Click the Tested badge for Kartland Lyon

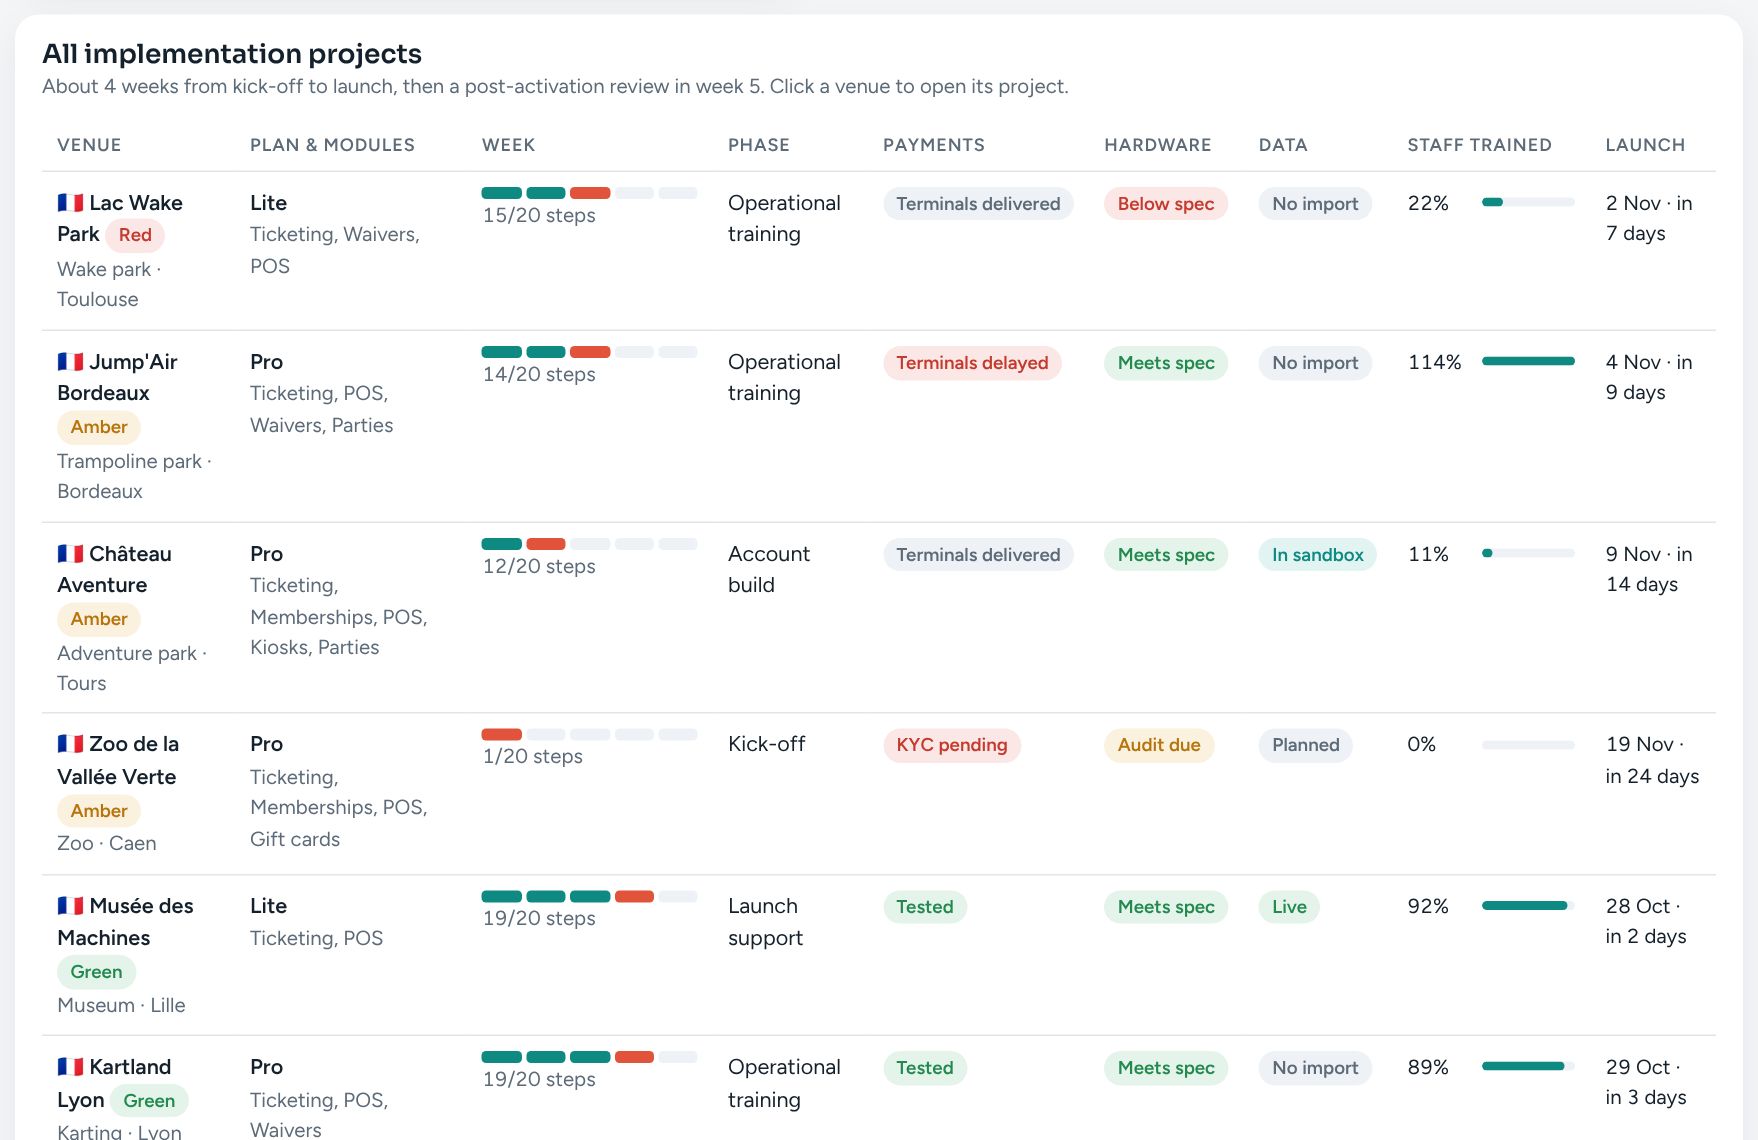click(x=924, y=1068)
